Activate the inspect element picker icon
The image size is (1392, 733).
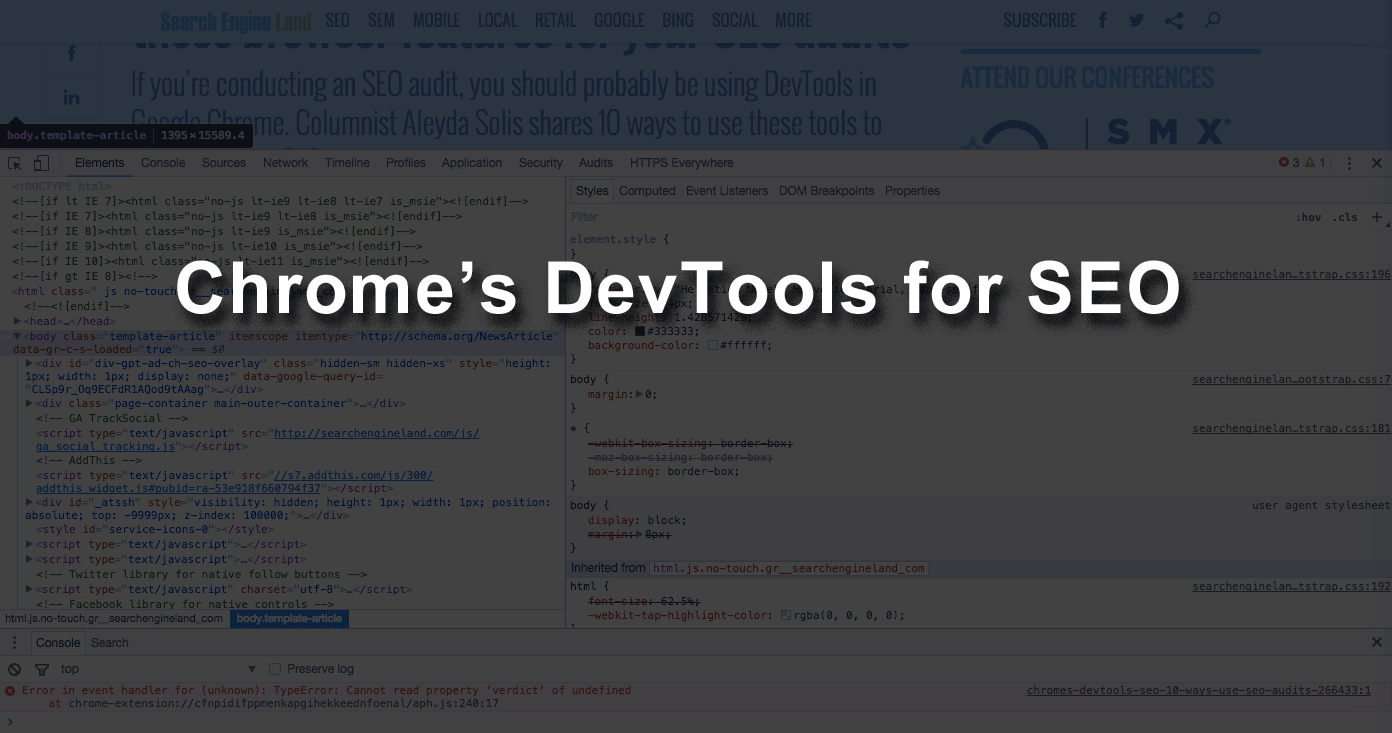pos(15,163)
